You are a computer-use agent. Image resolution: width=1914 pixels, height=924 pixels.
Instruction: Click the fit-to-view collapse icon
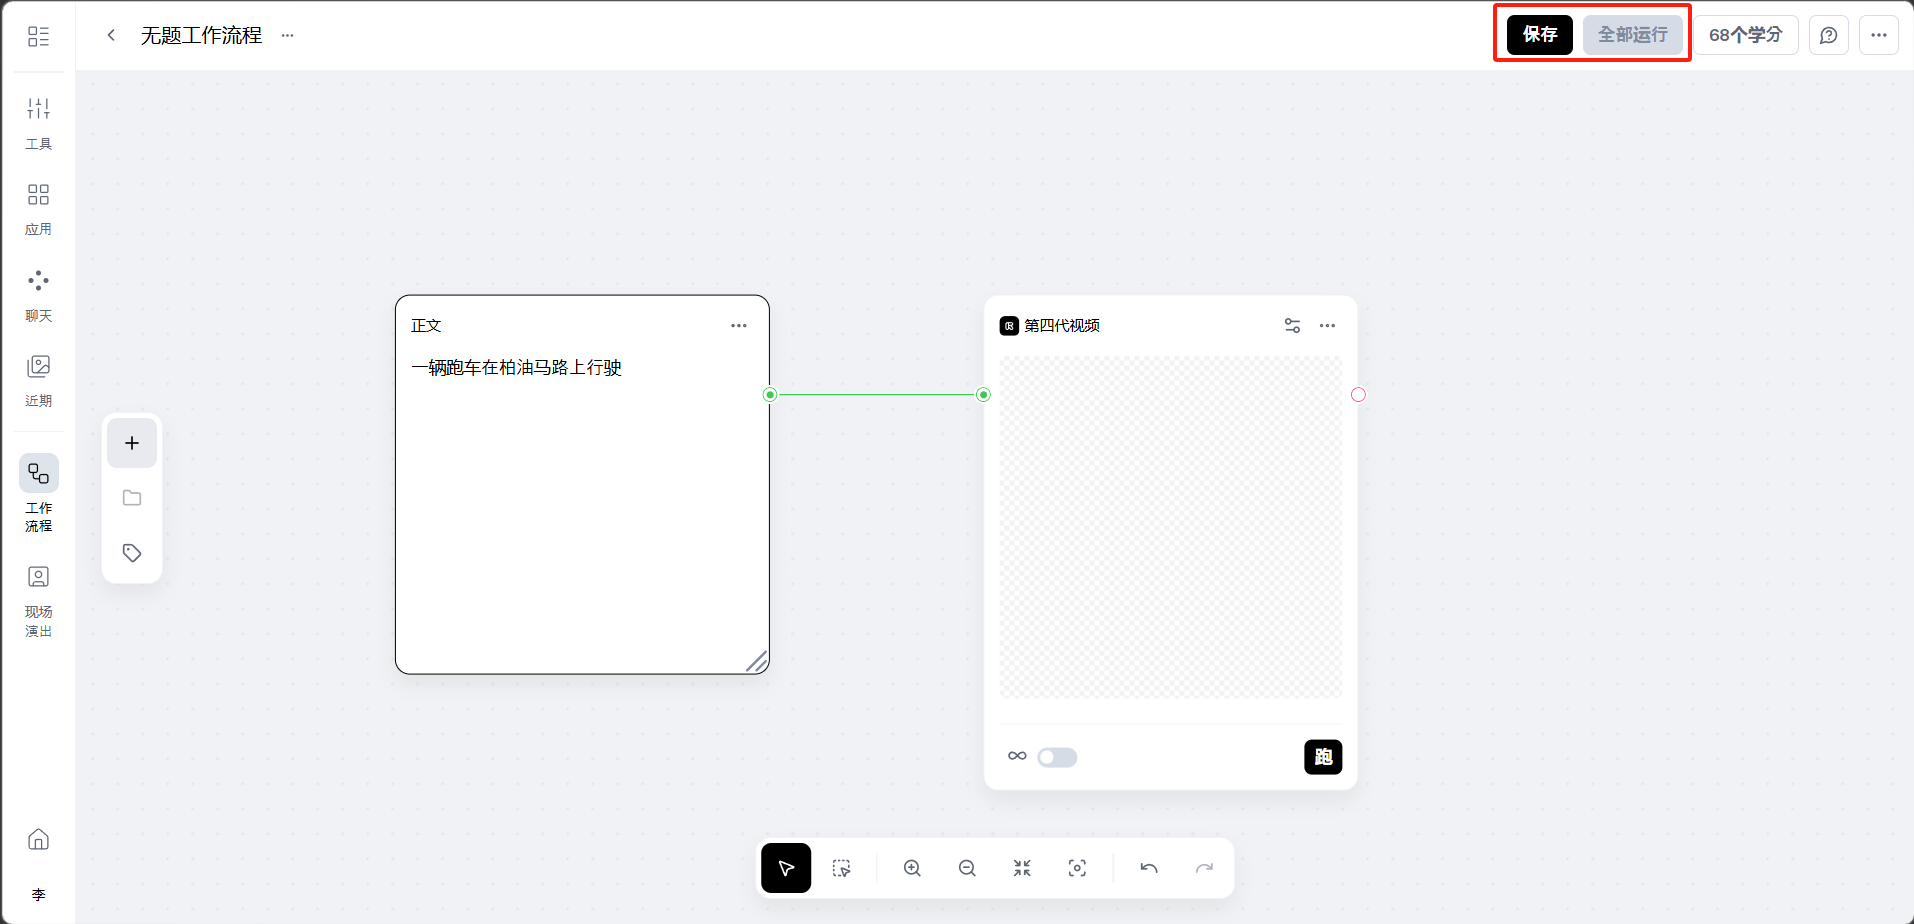1022,868
